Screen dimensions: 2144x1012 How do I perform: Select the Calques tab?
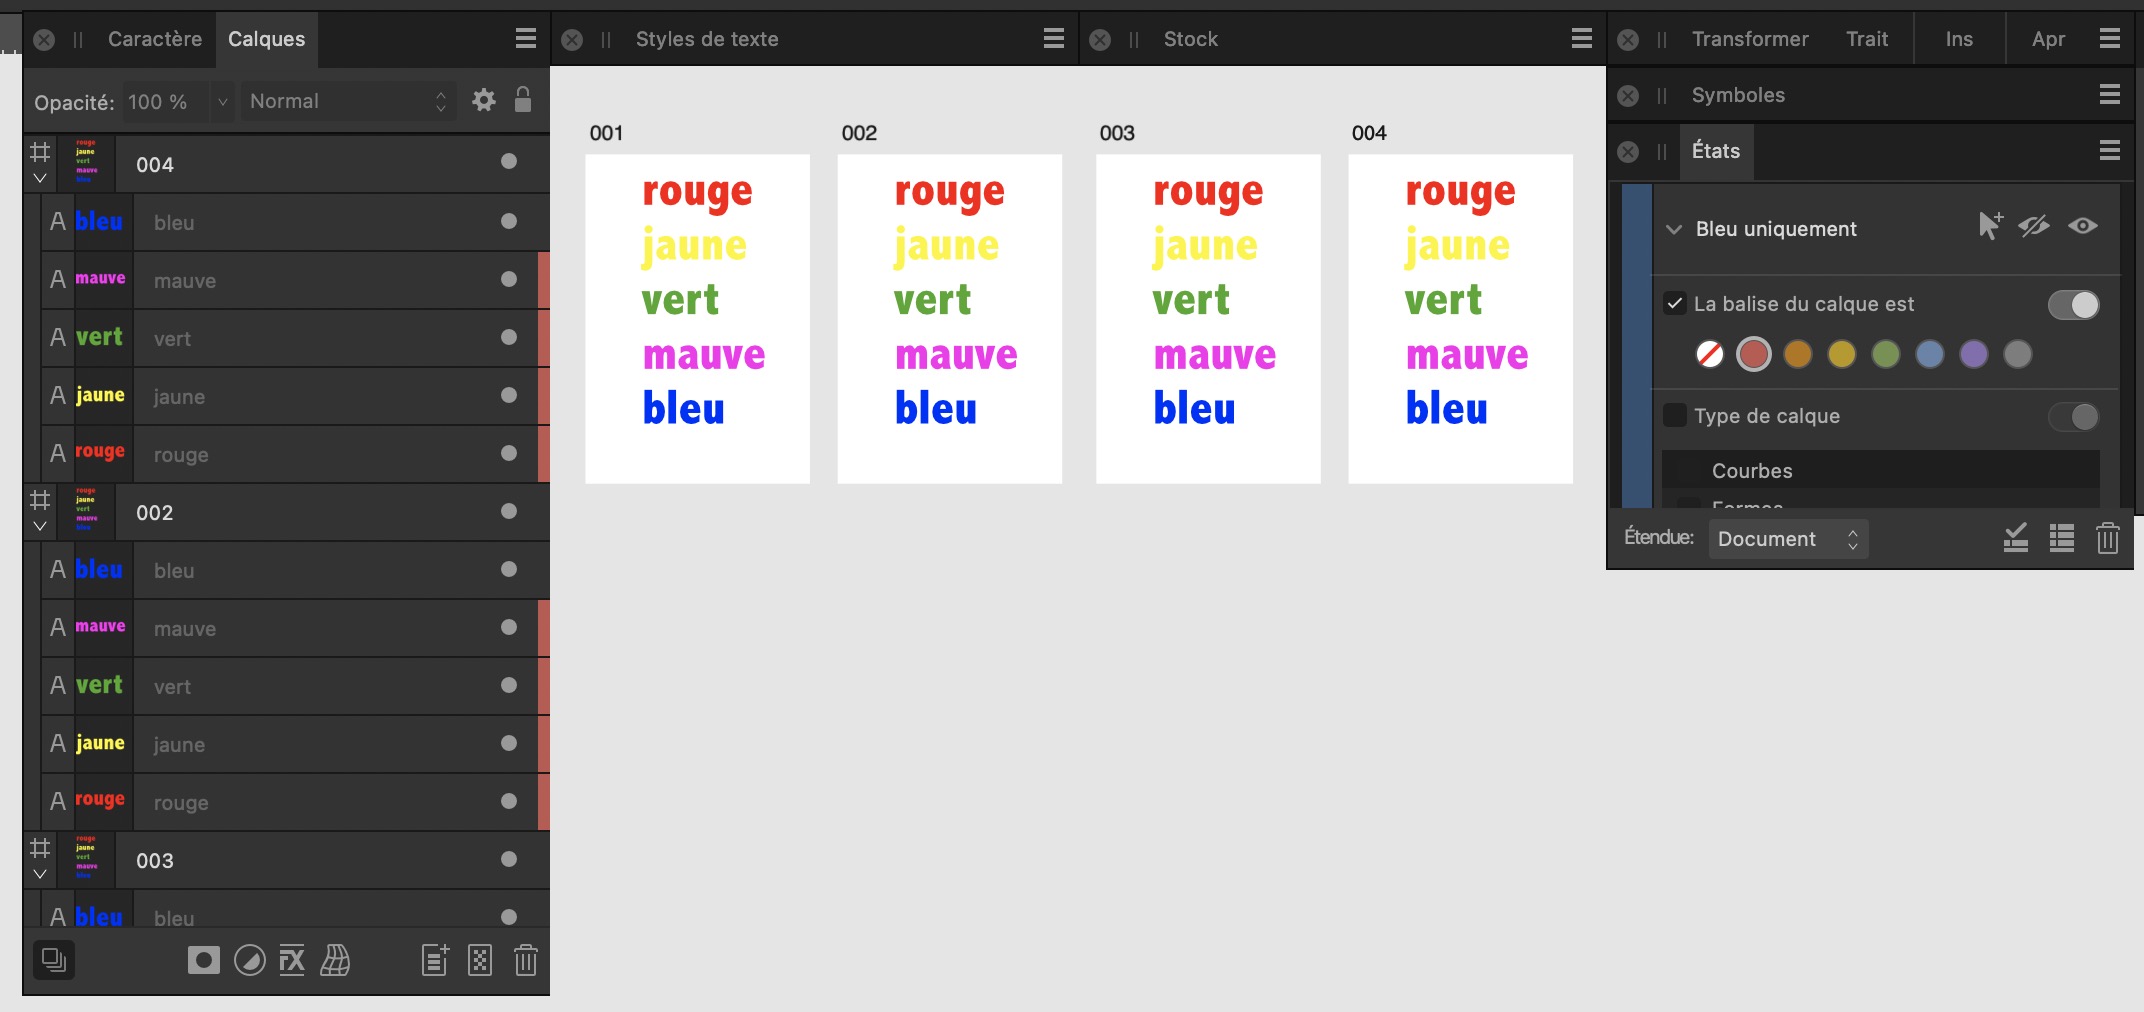click(267, 39)
